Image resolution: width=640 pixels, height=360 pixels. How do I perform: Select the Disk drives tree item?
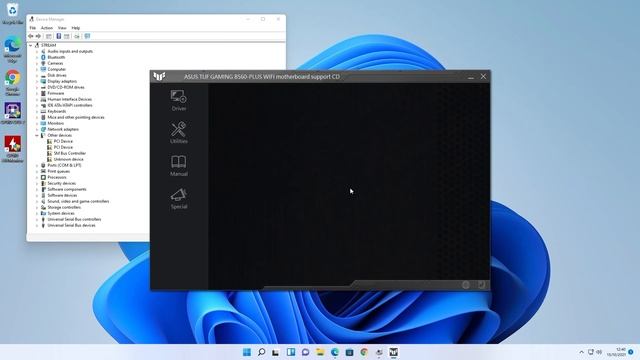click(57, 75)
